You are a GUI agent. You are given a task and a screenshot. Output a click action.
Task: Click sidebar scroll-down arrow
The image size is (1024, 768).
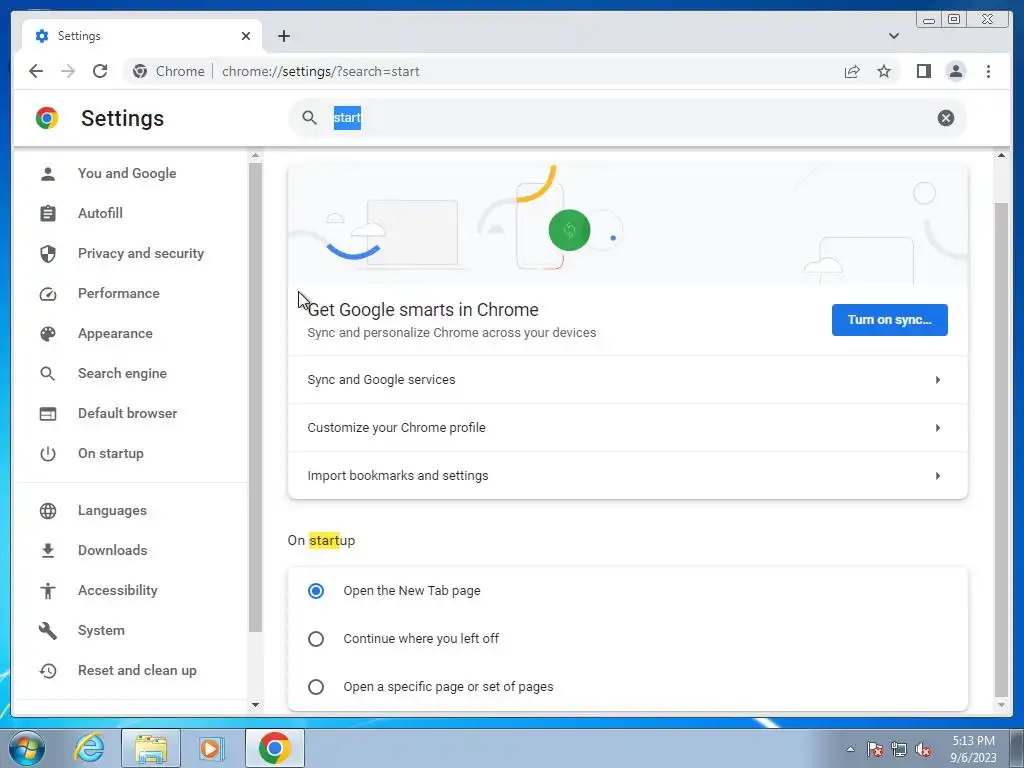[255, 705]
